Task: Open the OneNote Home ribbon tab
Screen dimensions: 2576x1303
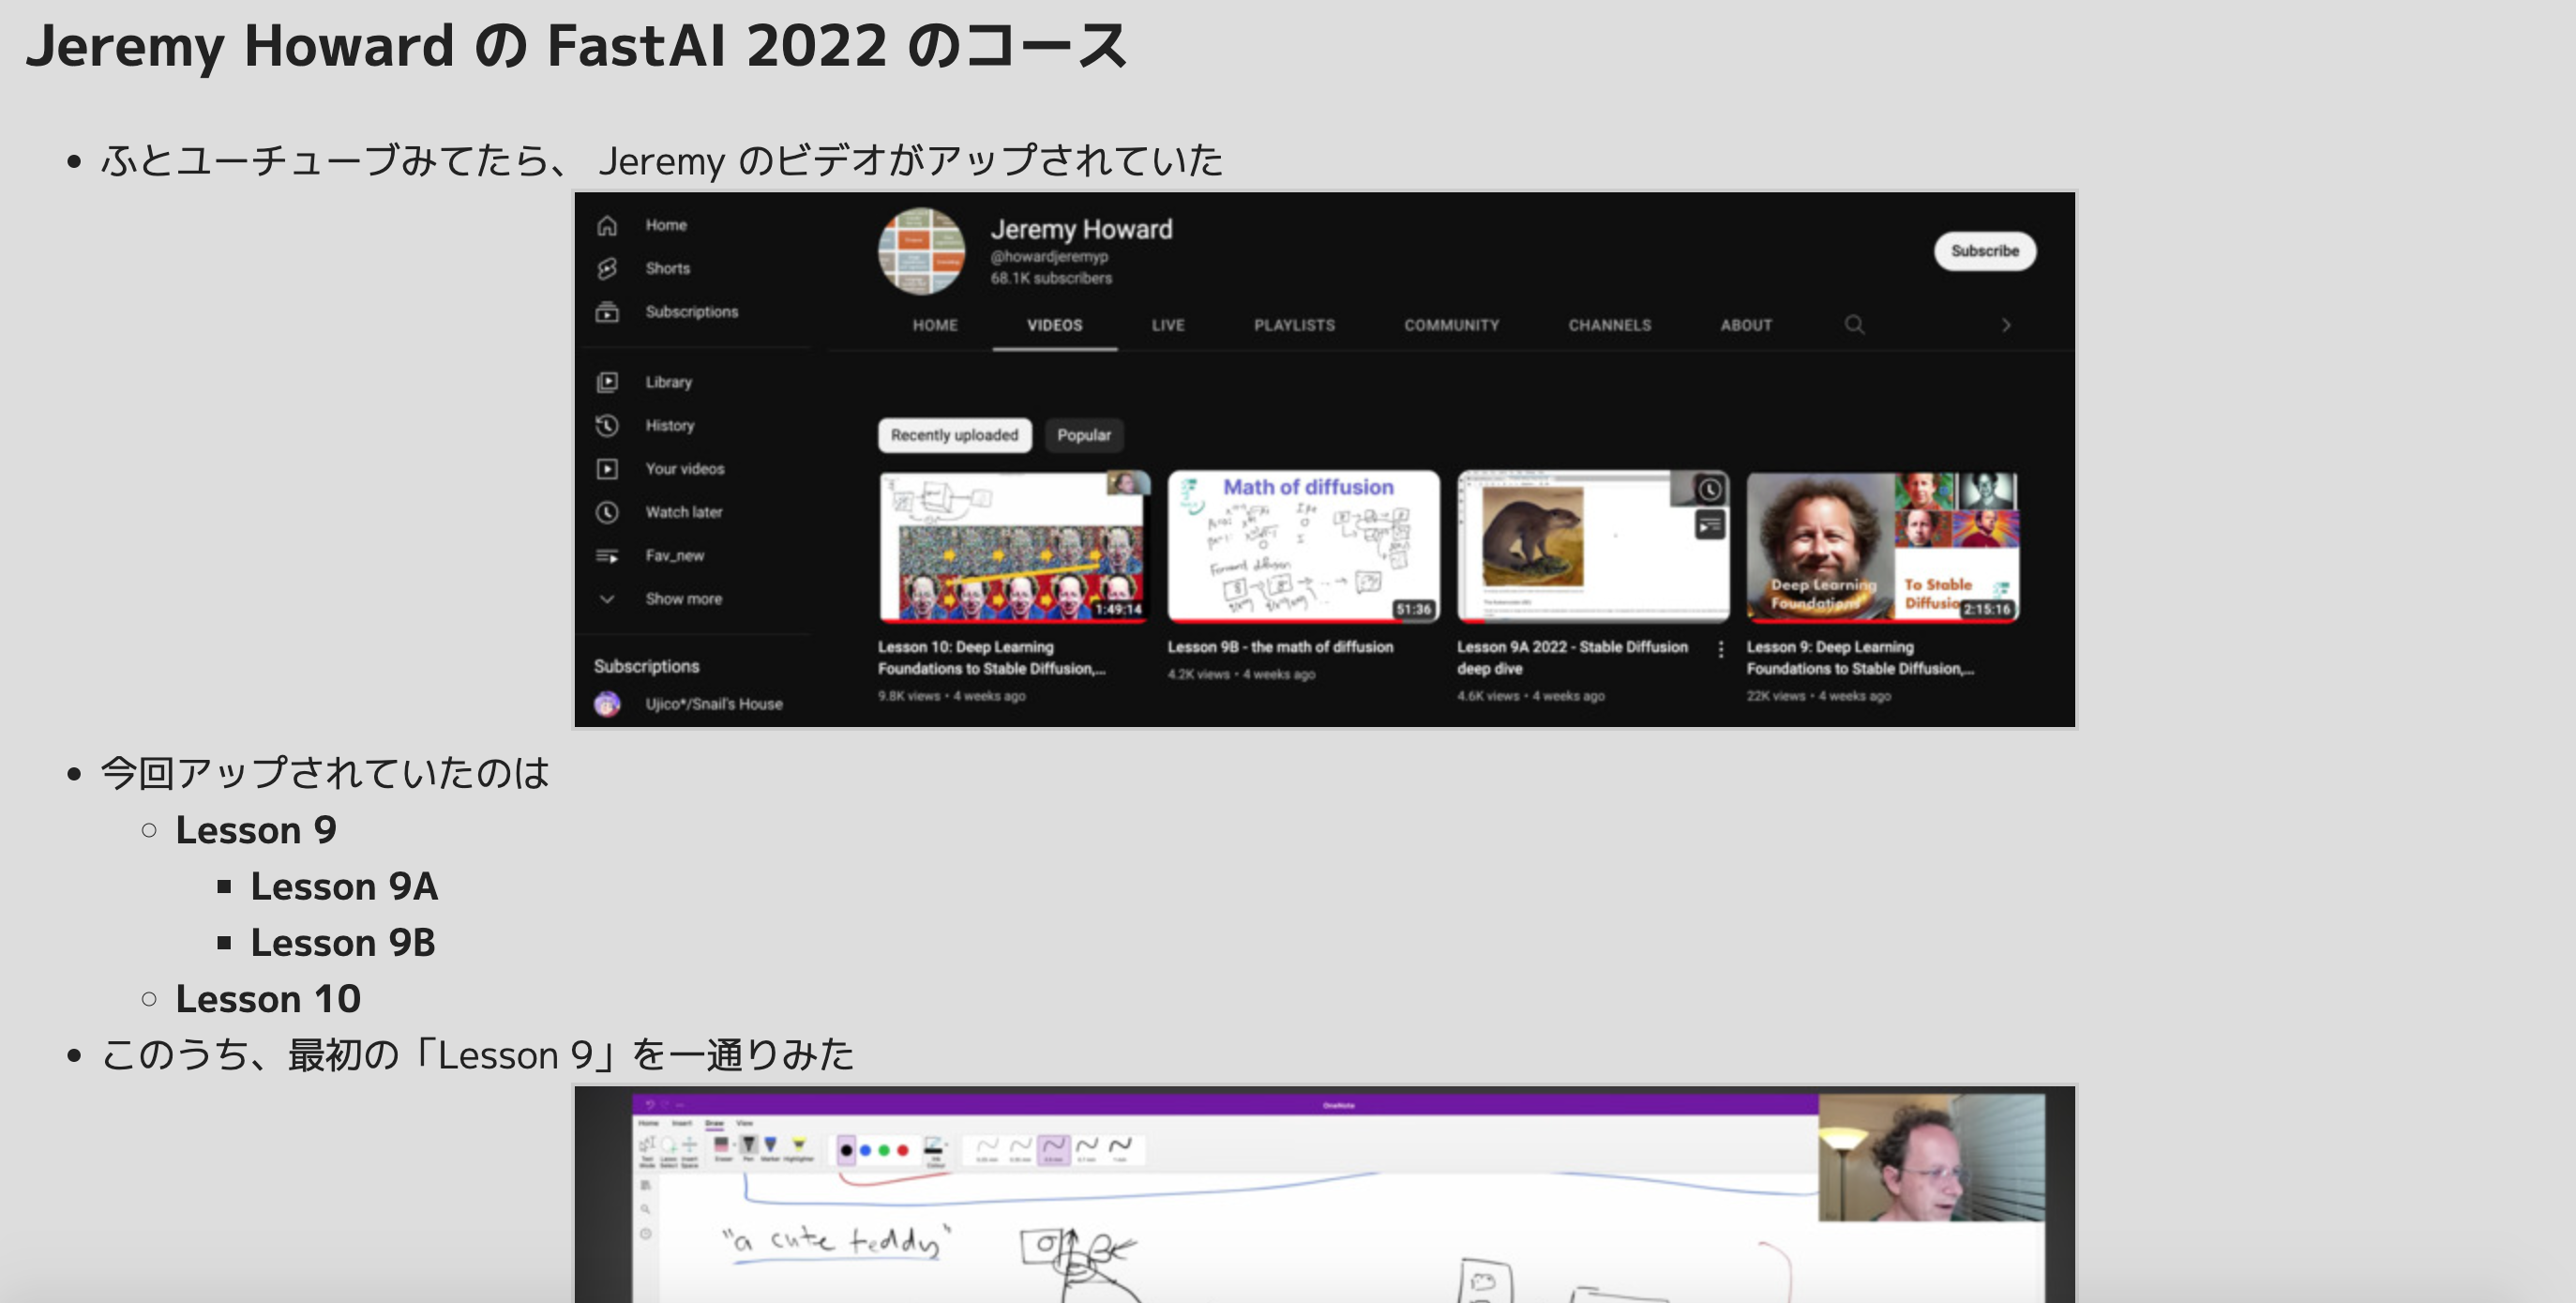Action: pyautogui.click(x=649, y=1124)
